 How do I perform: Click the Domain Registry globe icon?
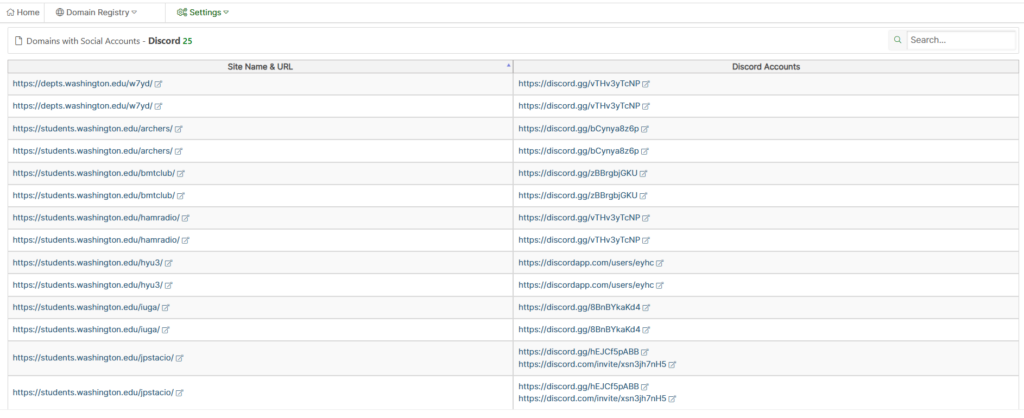pyautogui.click(x=60, y=12)
